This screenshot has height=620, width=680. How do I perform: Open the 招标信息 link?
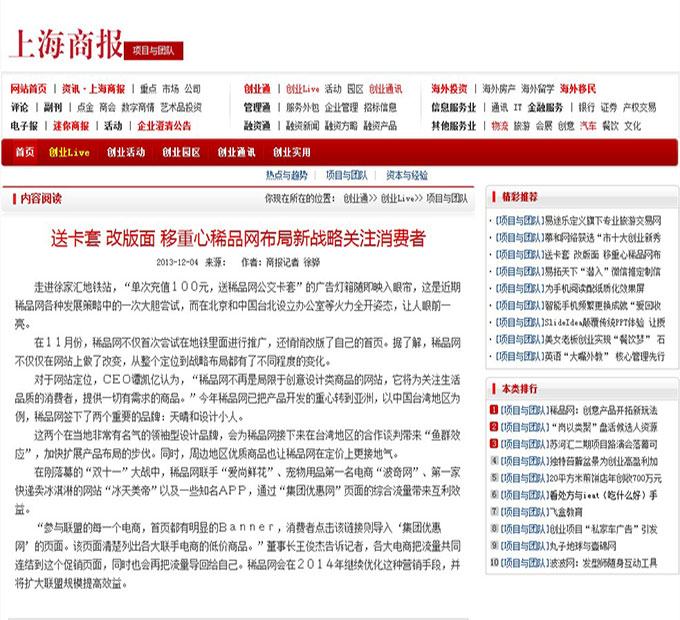[x=380, y=108]
